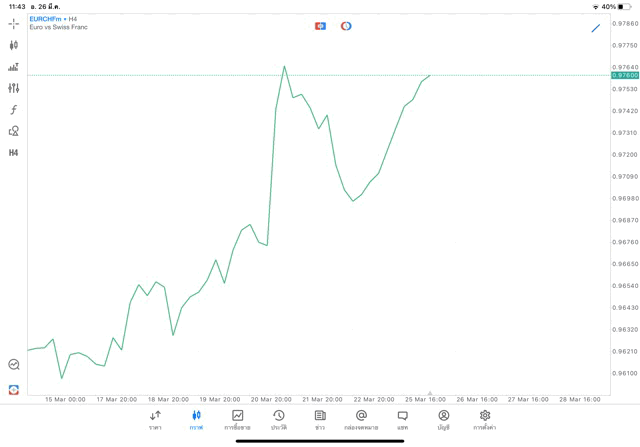Open the การตั้งค่า (Settings) tab

point(485,420)
